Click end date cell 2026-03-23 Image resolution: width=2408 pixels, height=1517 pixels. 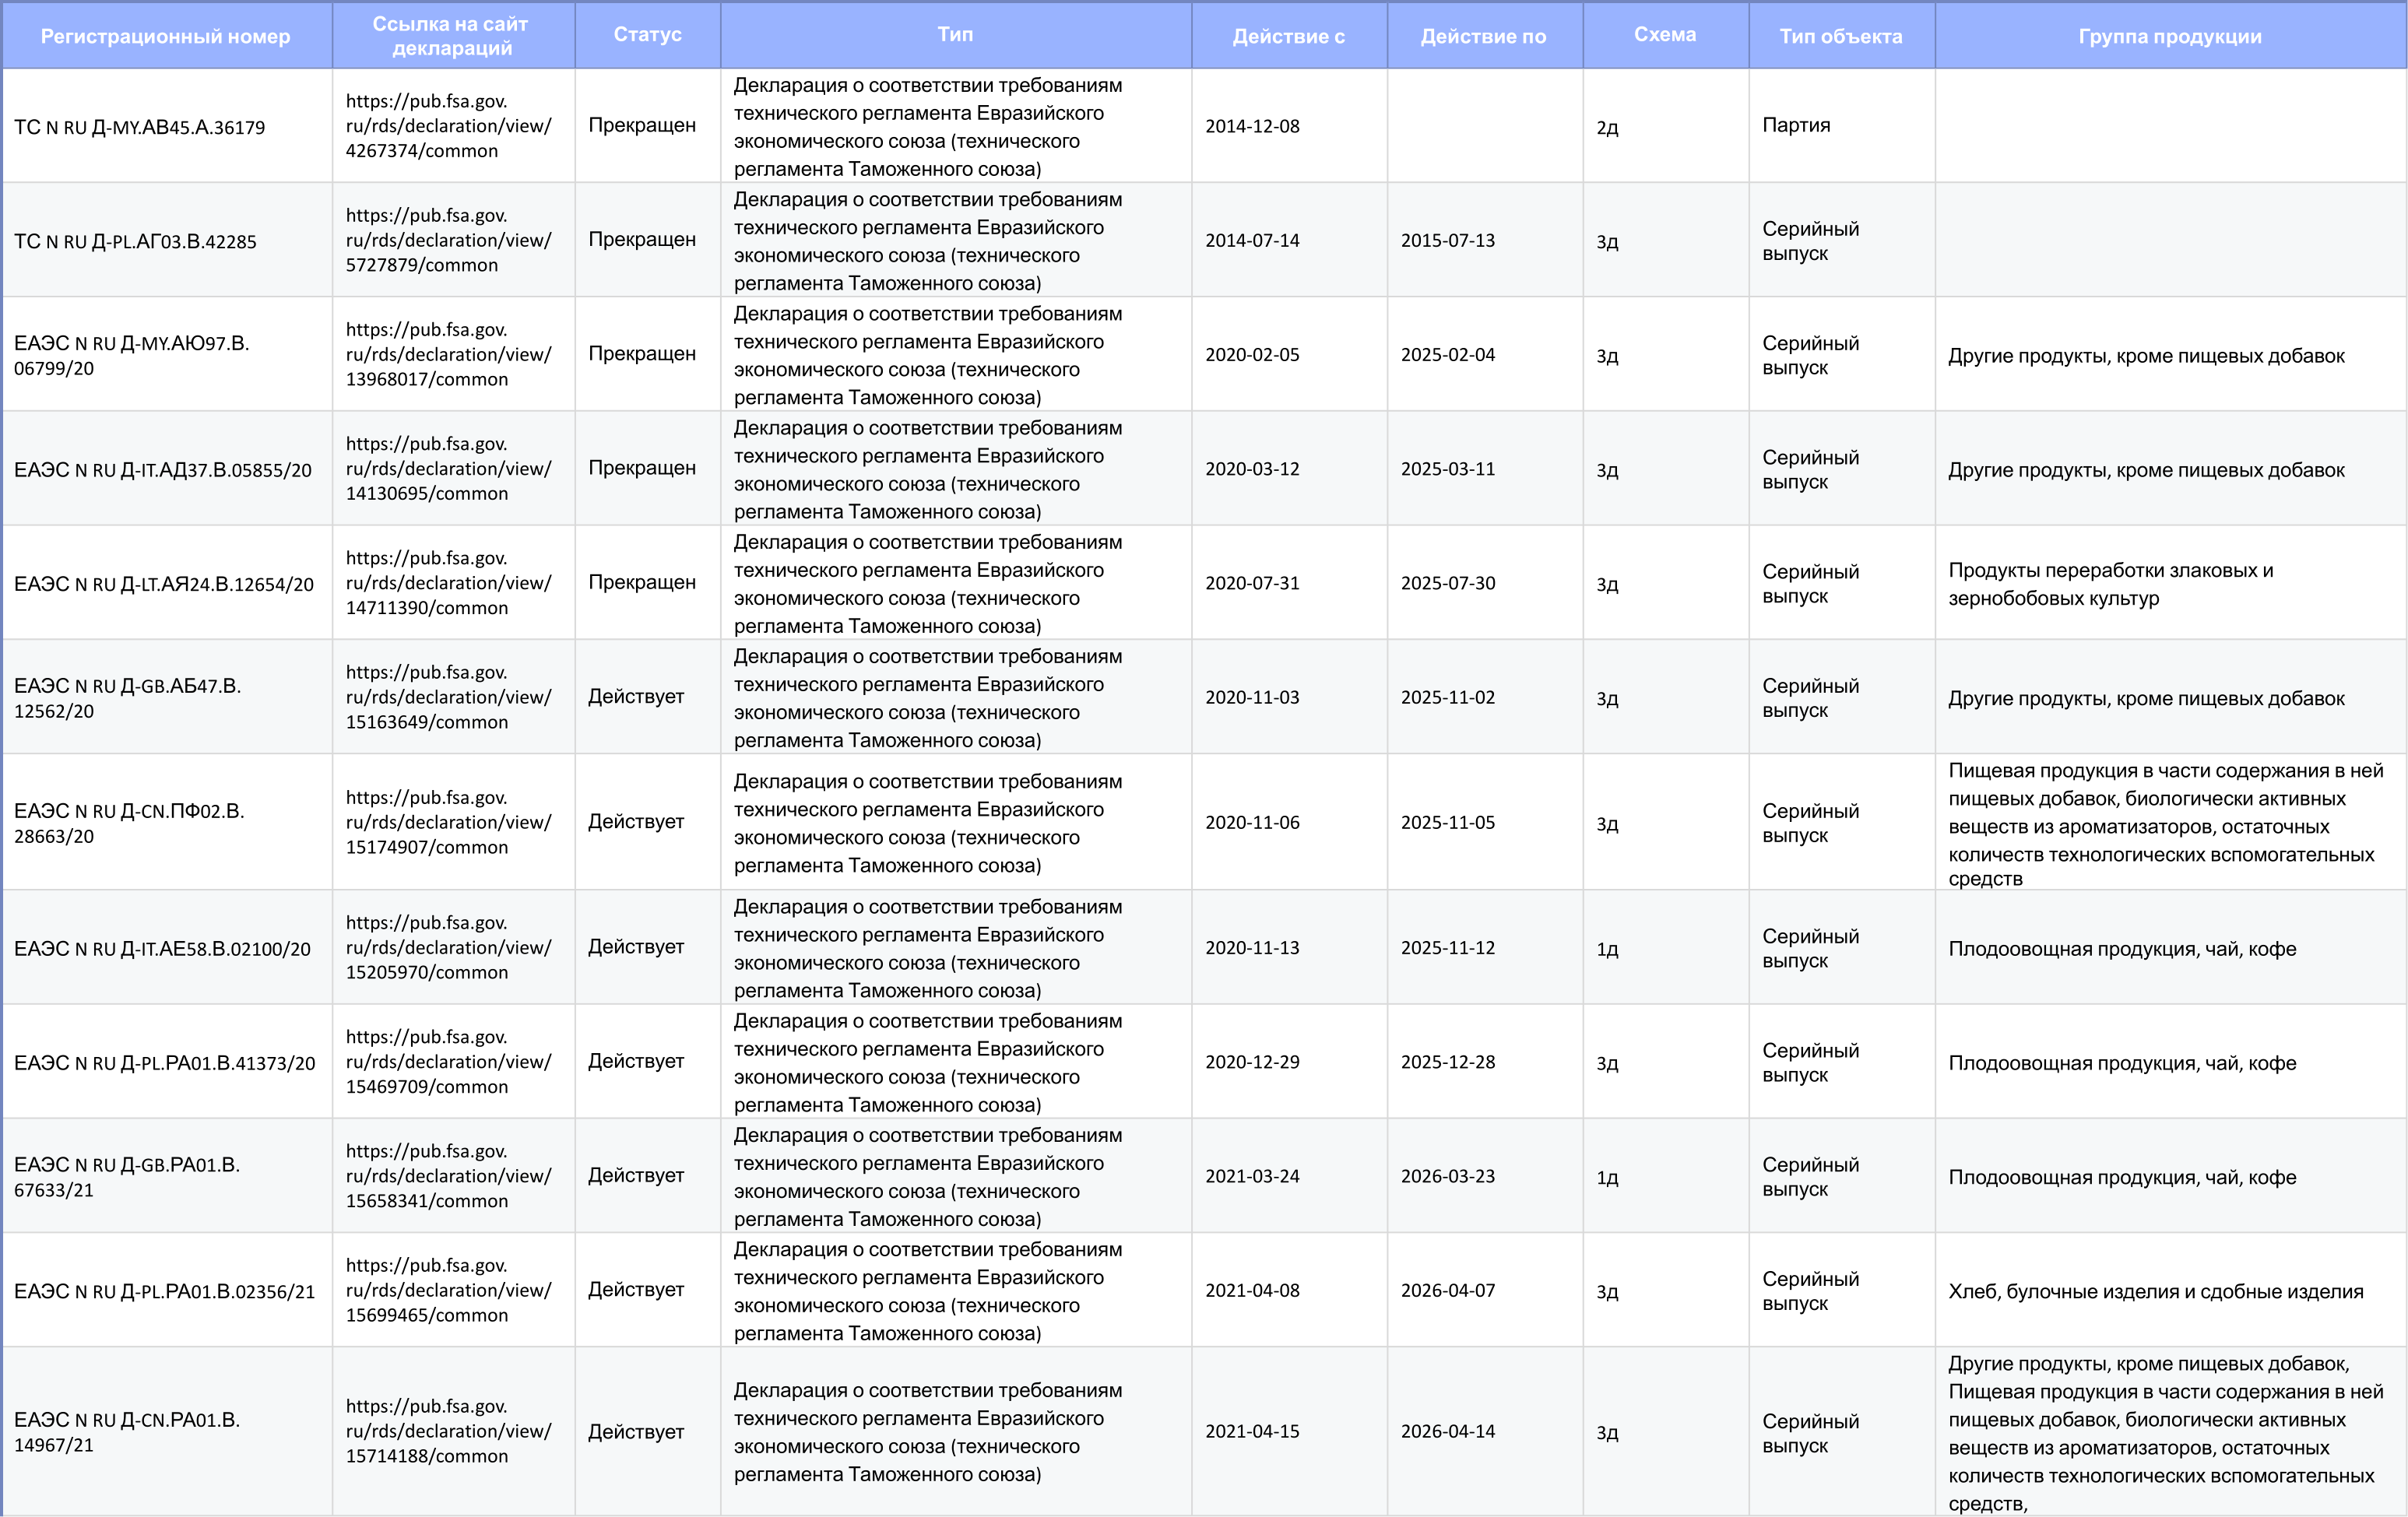coord(1447,1176)
